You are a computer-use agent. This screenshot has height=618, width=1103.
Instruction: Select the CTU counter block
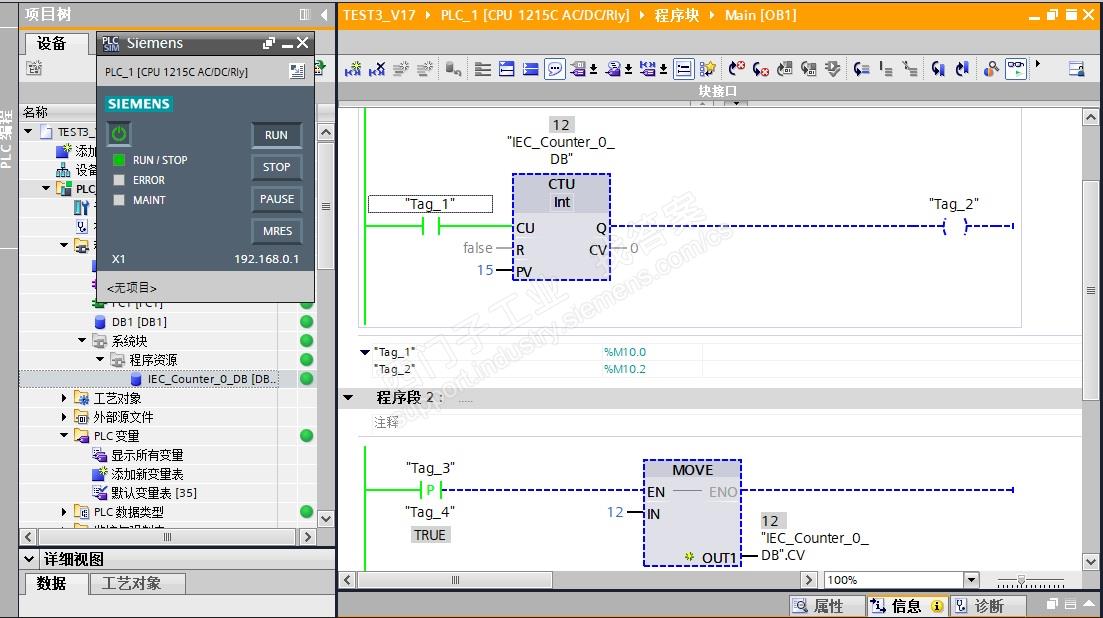point(561,227)
